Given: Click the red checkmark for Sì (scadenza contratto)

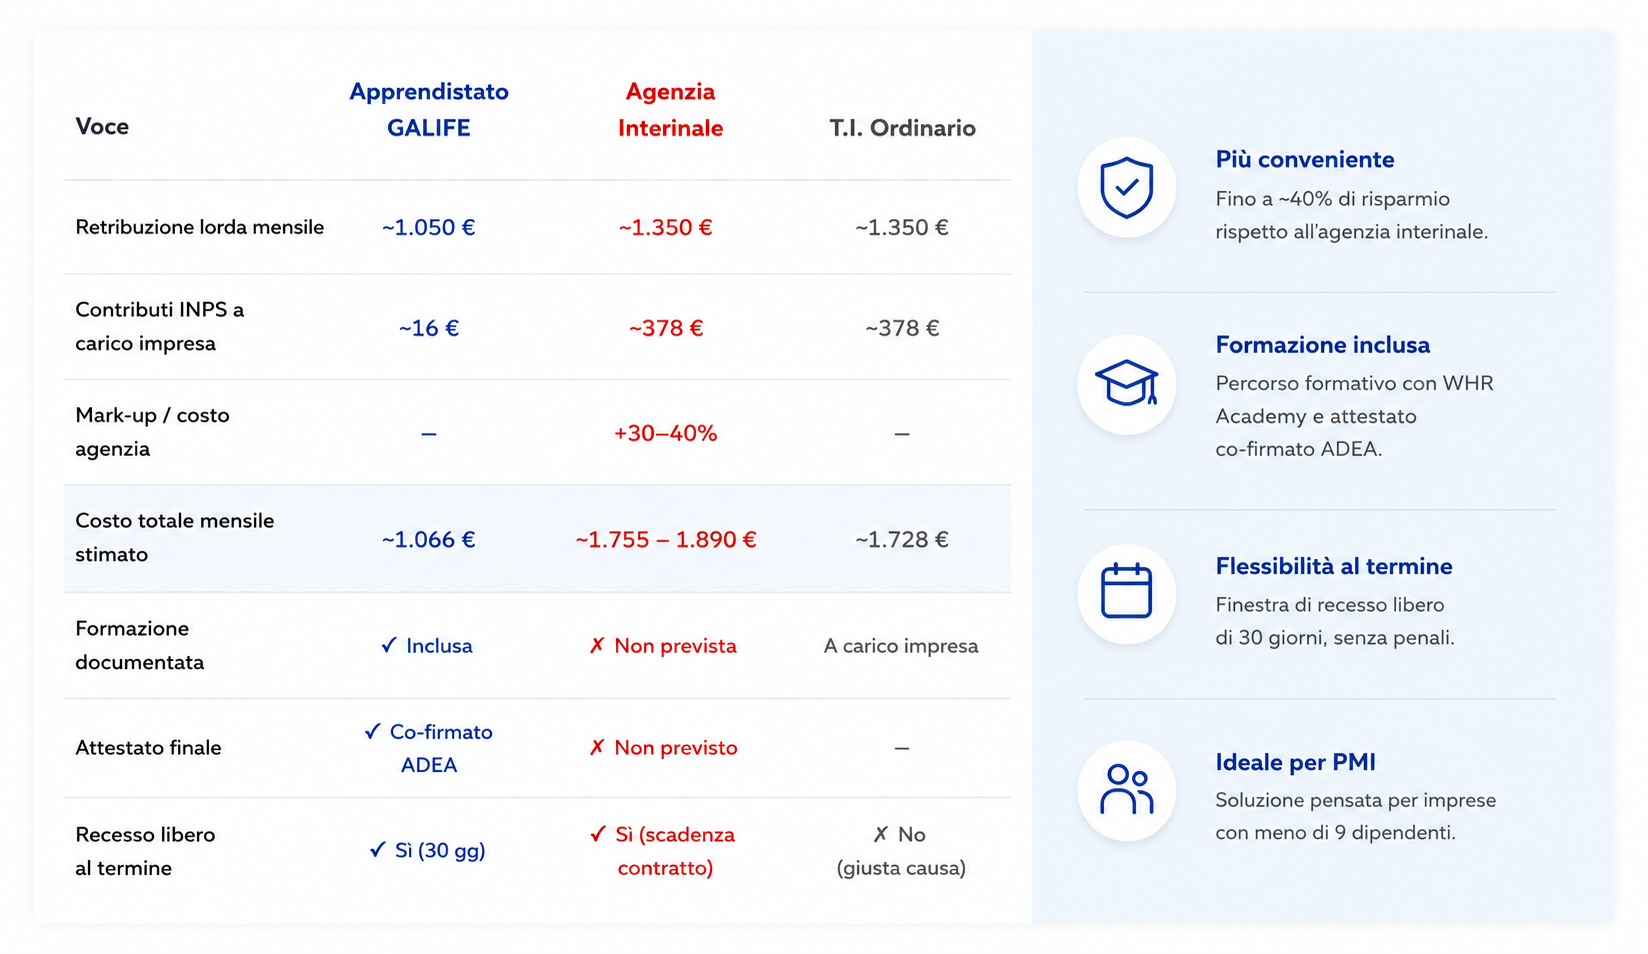Looking at the screenshot, I should [x=598, y=834].
